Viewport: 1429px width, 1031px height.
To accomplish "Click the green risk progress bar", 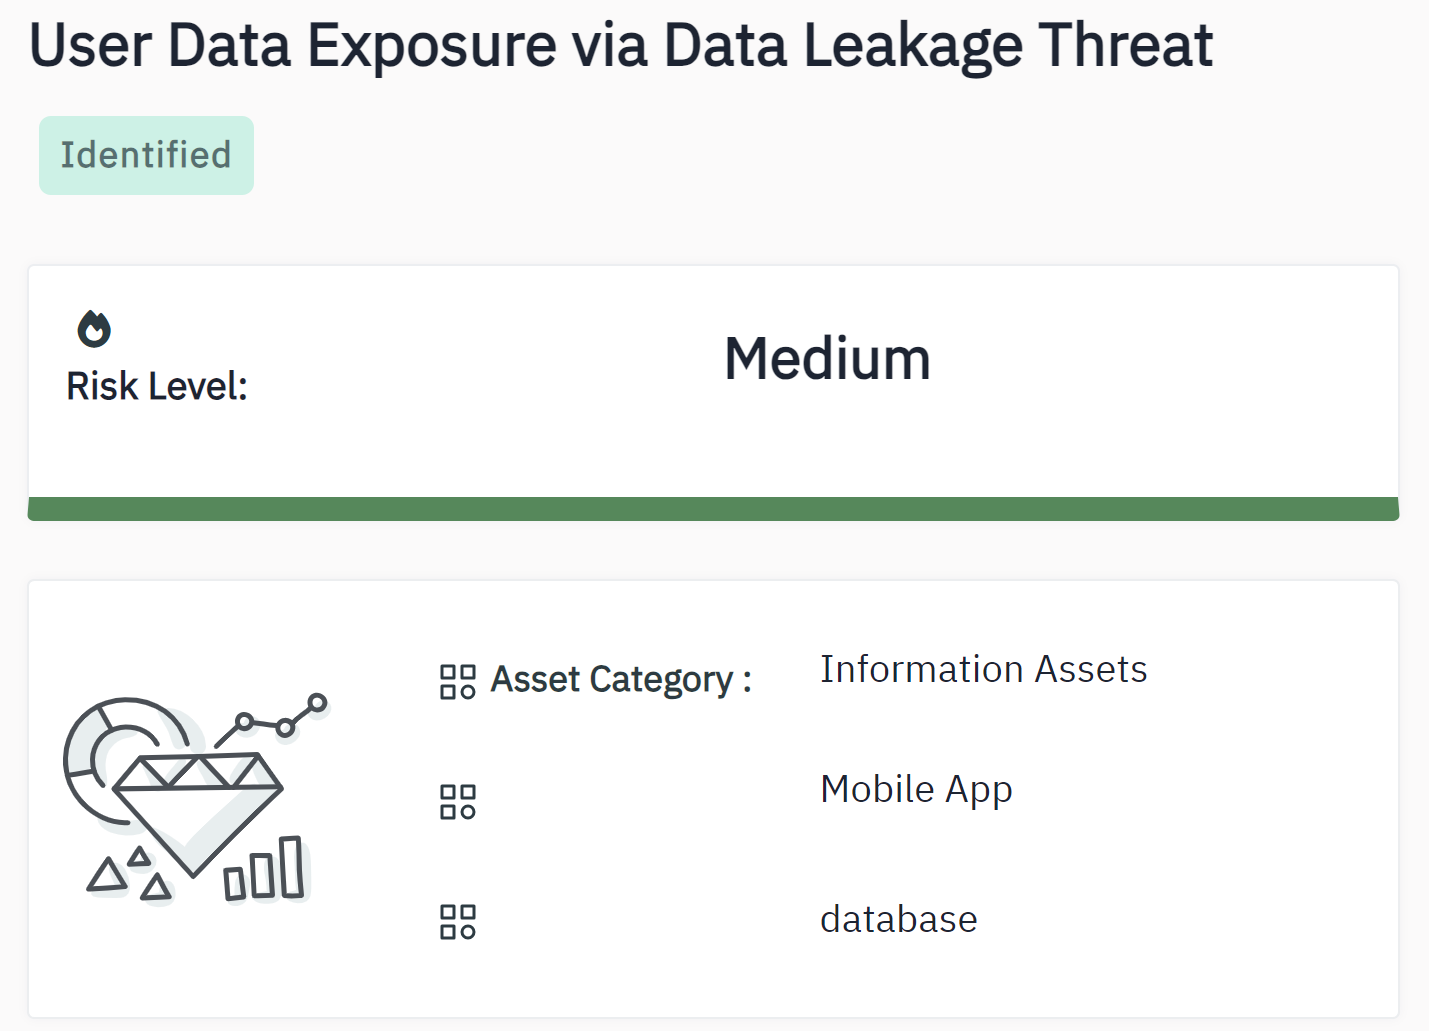I will (x=713, y=508).
